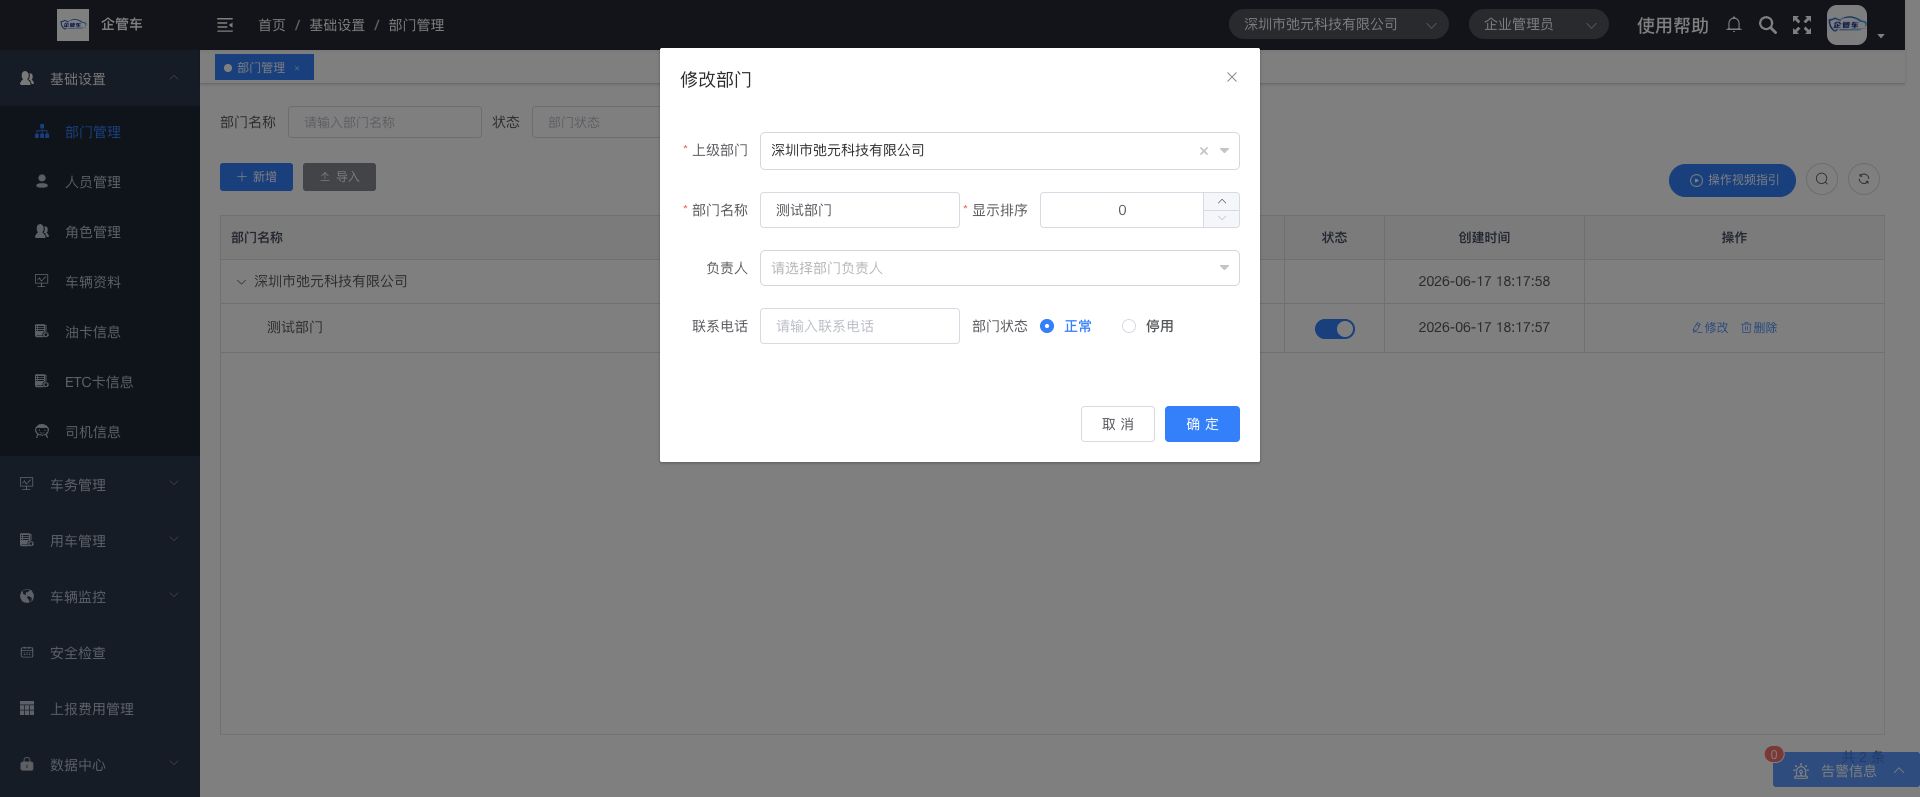1920x797 pixels.
Task: Open the 上级部门 dropdown
Action: coord(999,151)
